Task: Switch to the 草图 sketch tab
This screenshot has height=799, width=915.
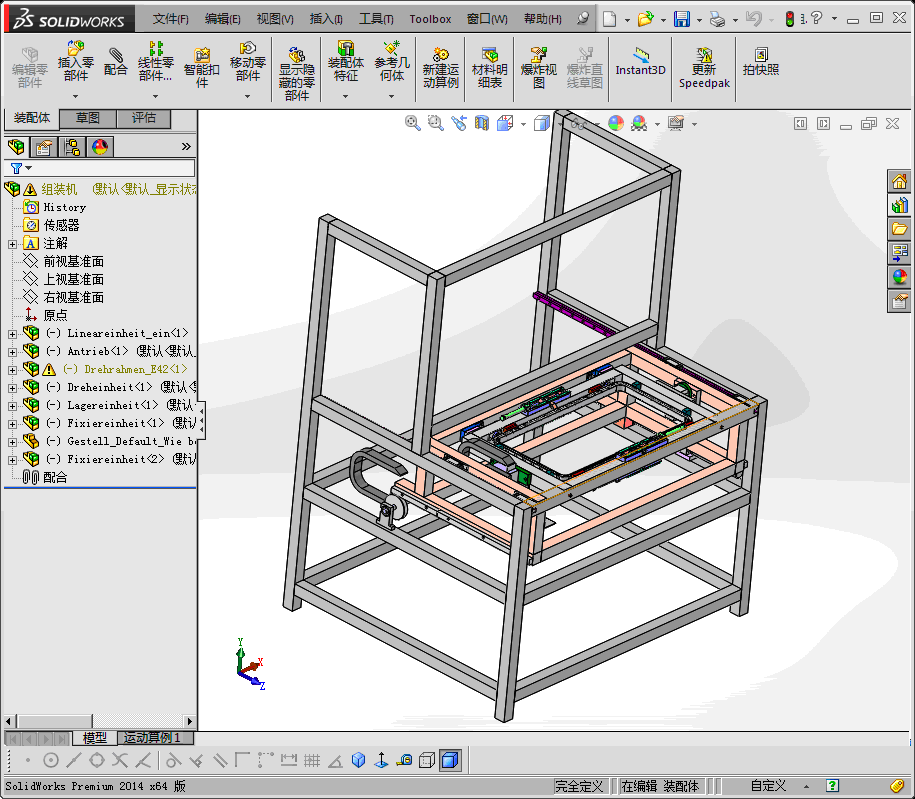Action: click(88, 118)
